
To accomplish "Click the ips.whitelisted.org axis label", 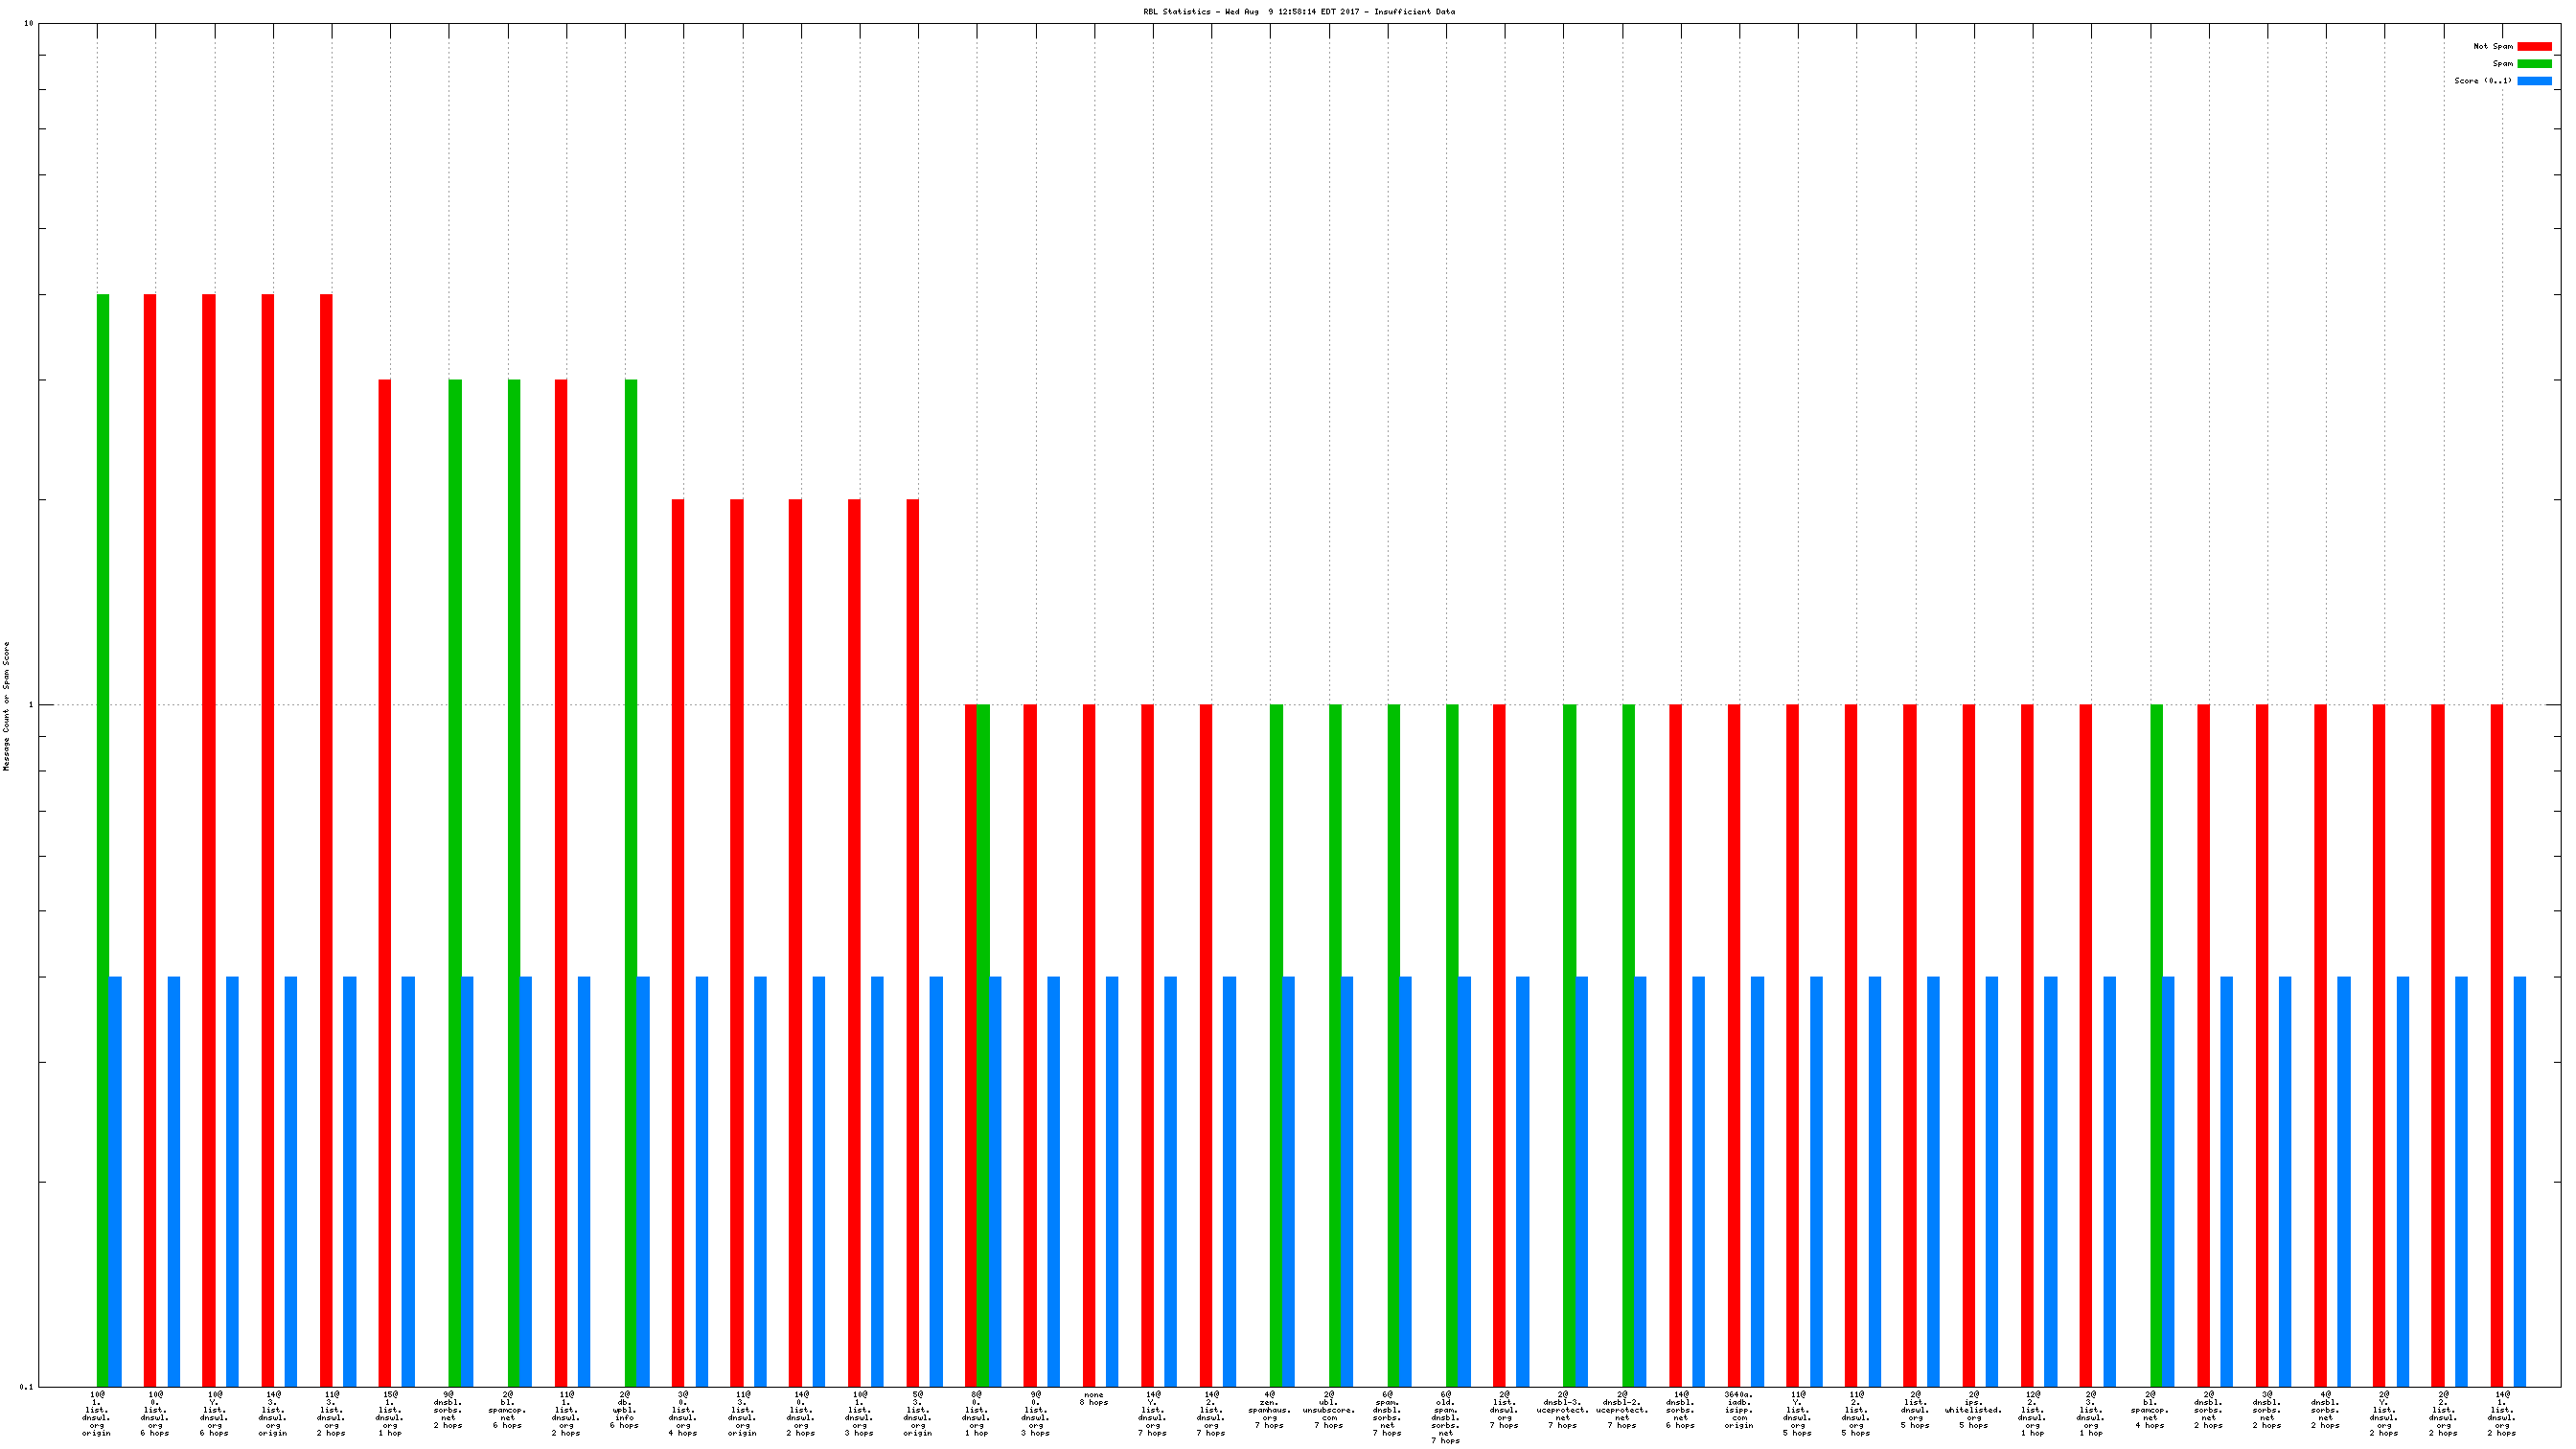I will pyautogui.click(x=1973, y=1409).
